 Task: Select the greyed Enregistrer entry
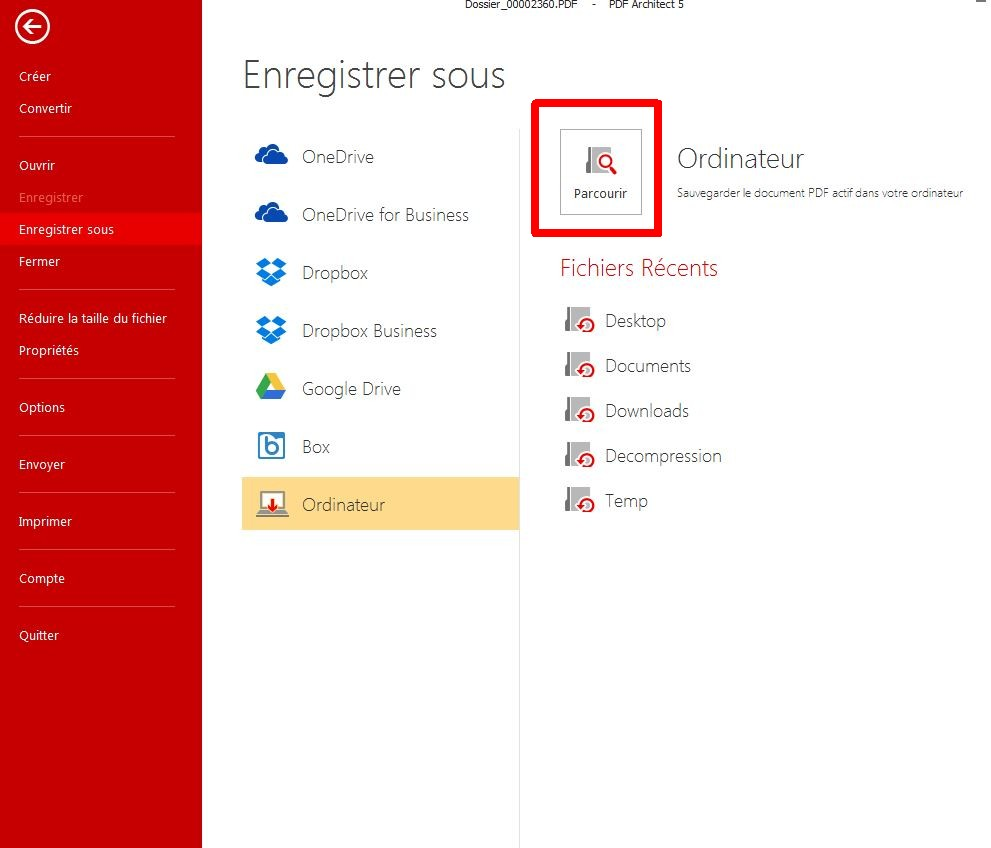pos(51,197)
